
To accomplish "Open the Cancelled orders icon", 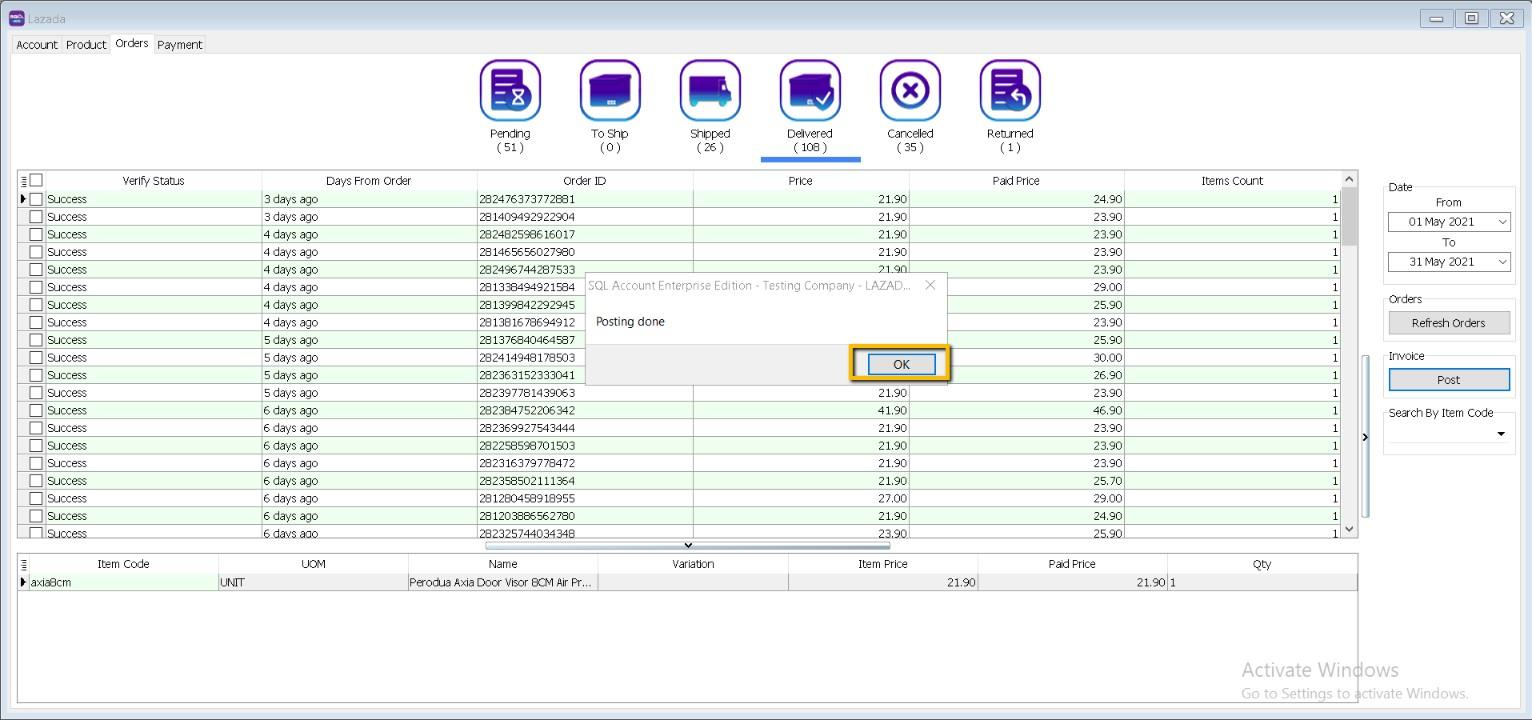I will coord(910,90).
